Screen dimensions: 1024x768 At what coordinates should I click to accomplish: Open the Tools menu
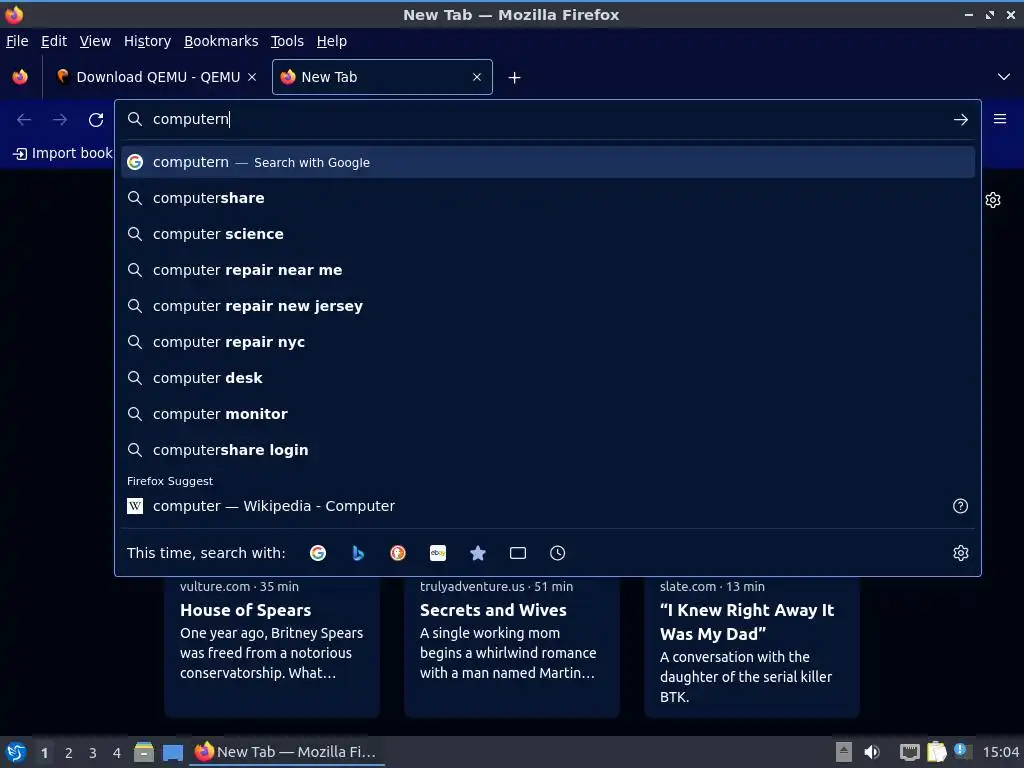point(287,41)
